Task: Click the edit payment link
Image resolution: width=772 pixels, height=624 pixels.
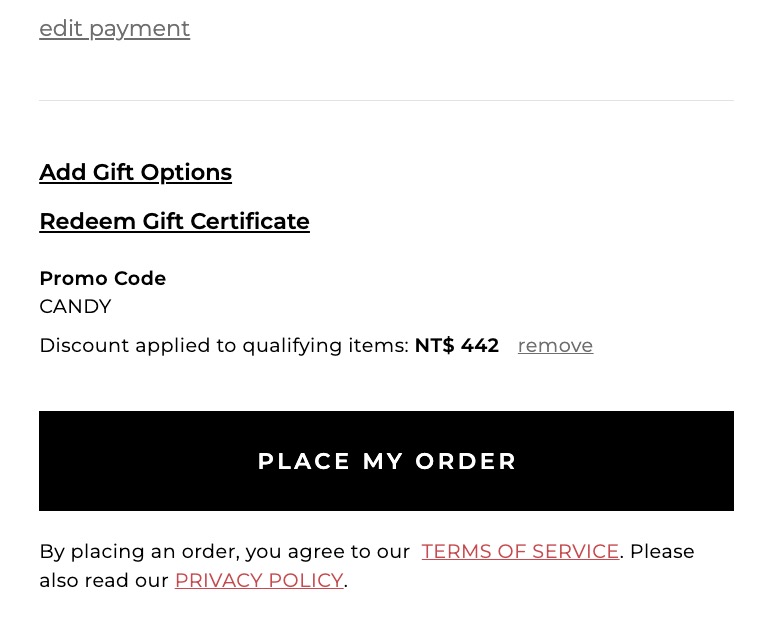Action: (114, 29)
